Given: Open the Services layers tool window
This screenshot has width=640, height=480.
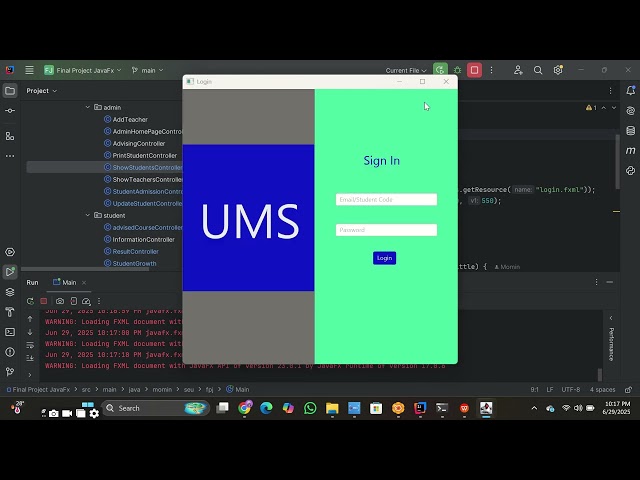Looking at the screenshot, I should (x=10, y=292).
